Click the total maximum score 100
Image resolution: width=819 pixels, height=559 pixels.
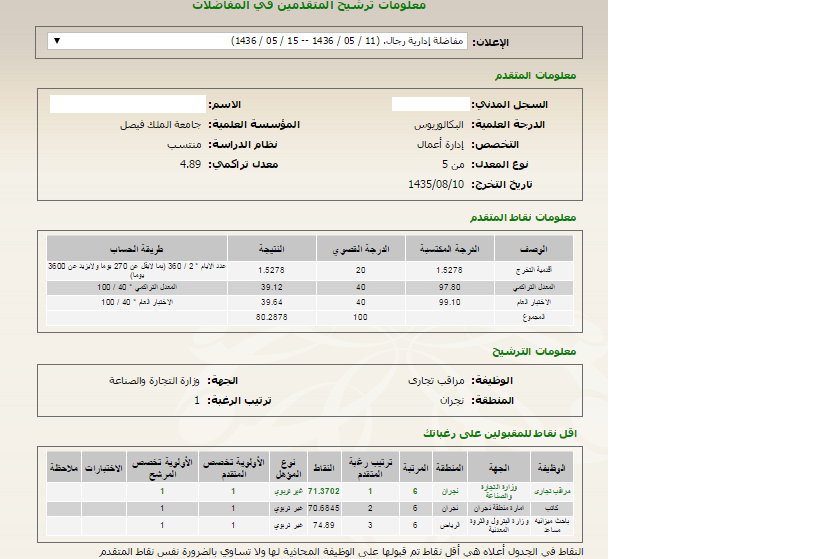(360, 317)
